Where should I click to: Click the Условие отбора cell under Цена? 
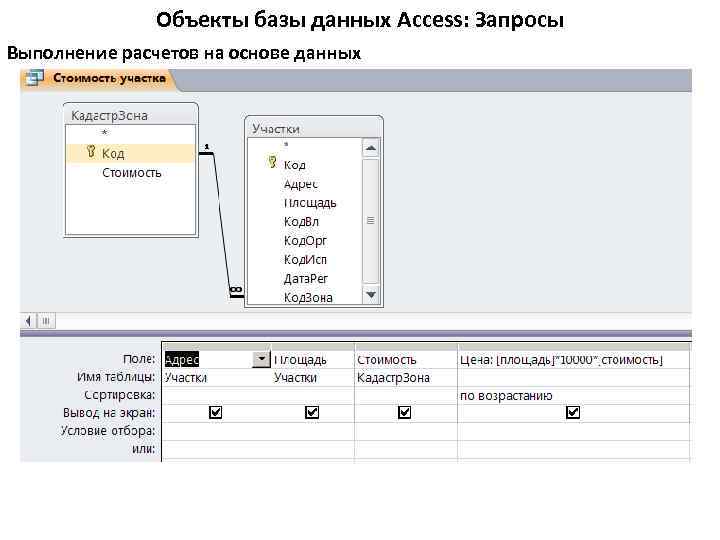574,431
